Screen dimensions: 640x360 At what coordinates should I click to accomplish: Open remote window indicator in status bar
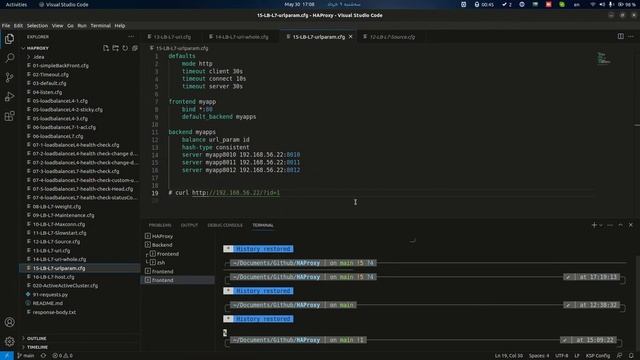coord(7,356)
